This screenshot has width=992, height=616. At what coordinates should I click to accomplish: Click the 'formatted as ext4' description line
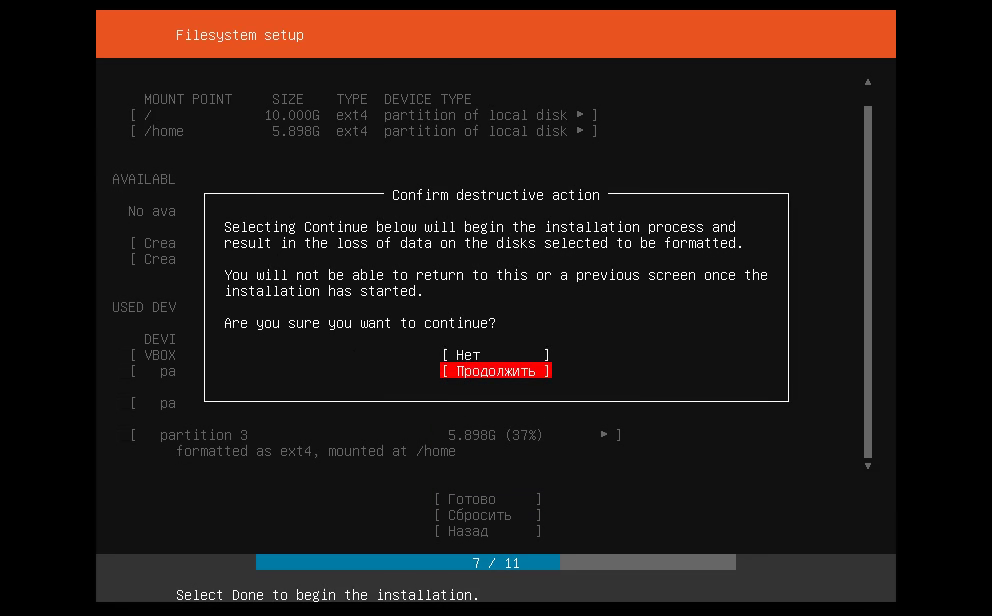click(x=315, y=451)
